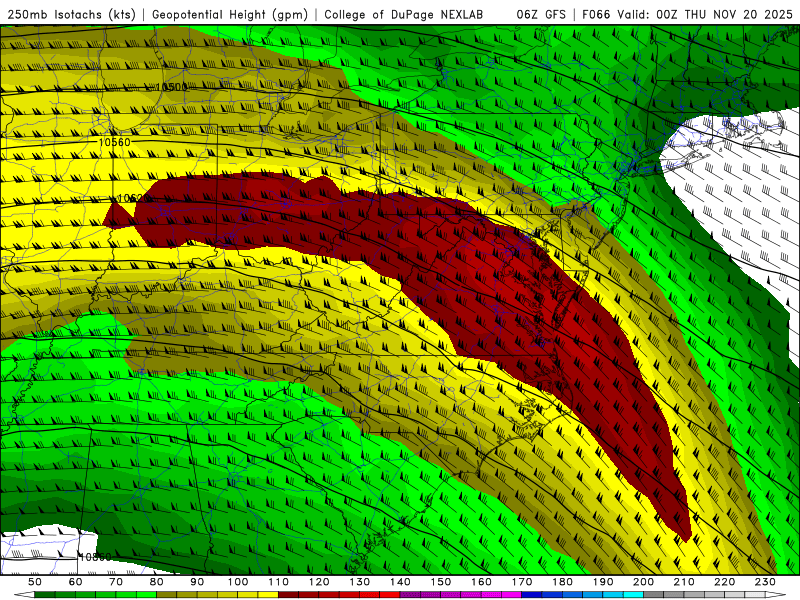This screenshot has height=600, width=800.
Task: Click the 120 value on the color scale
Action: [319, 582]
